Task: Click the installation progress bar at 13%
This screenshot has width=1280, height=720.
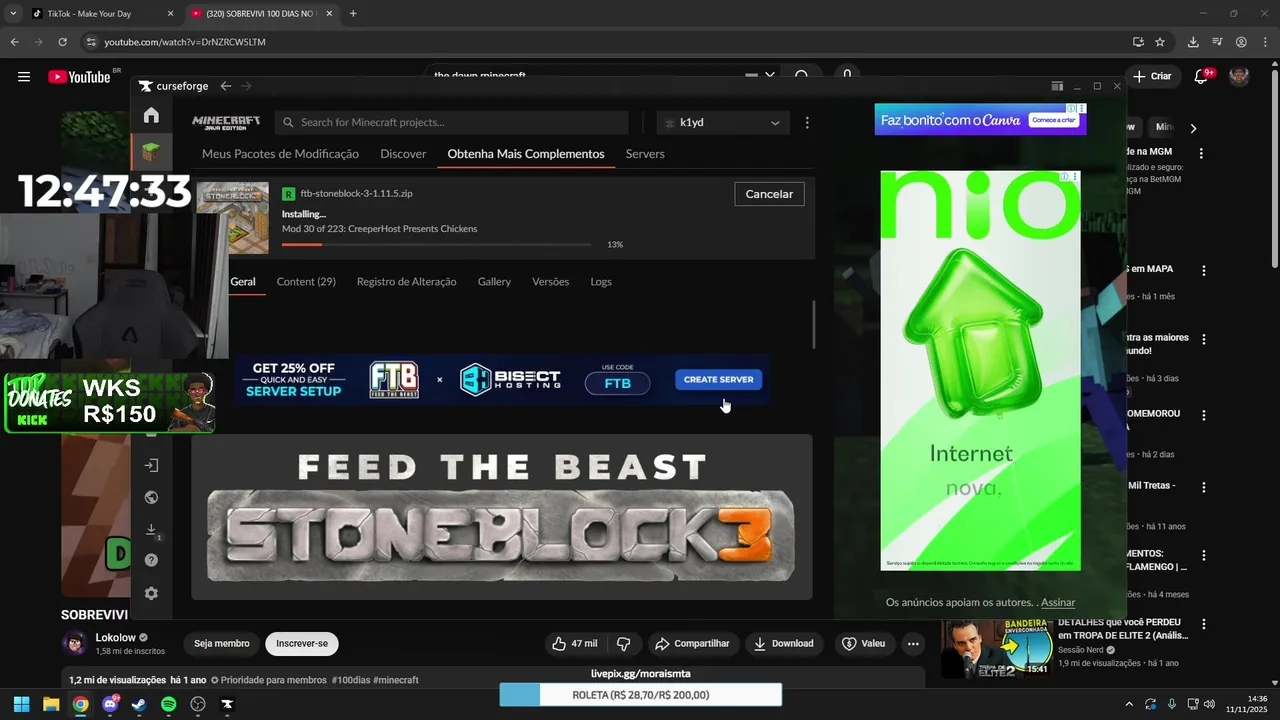Action: (437, 245)
